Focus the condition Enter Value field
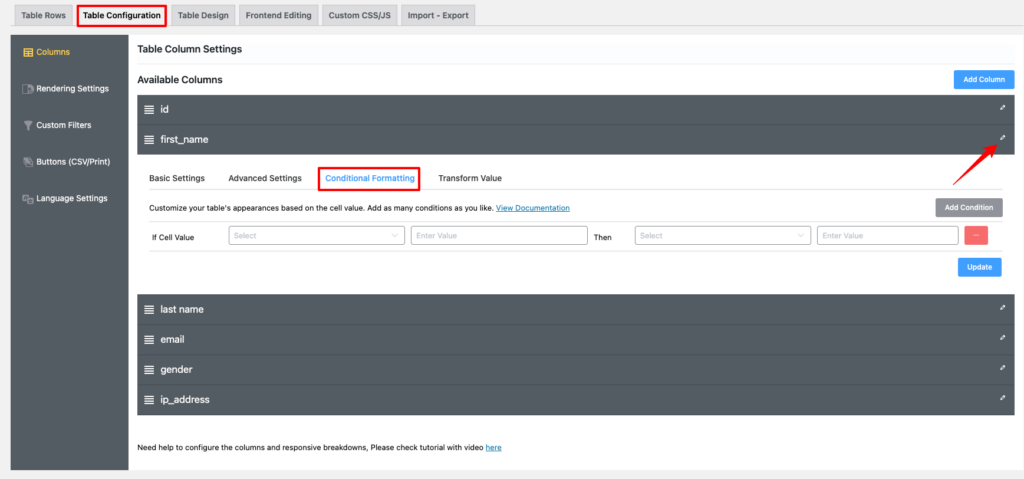Viewport: 1024px width, 479px height. pos(499,236)
